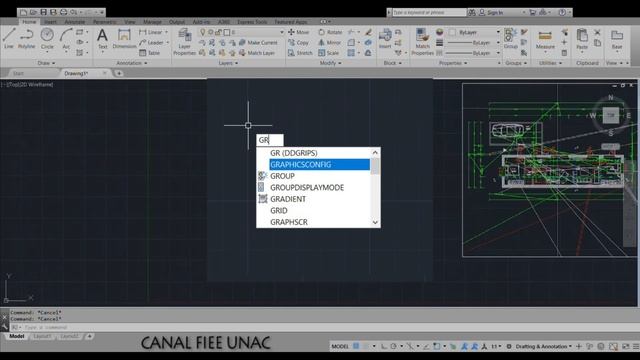The image size is (640, 360).
Task: Open the ByLayer color dropdown
Action: pos(498,32)
